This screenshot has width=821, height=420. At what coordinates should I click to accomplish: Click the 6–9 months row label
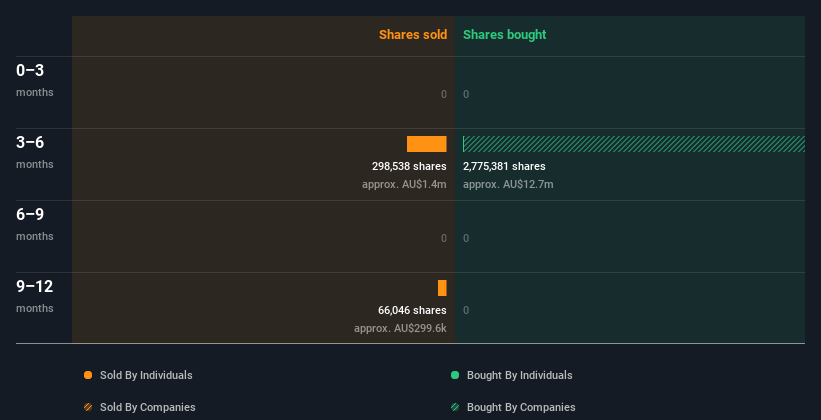(x=35, y=224)
